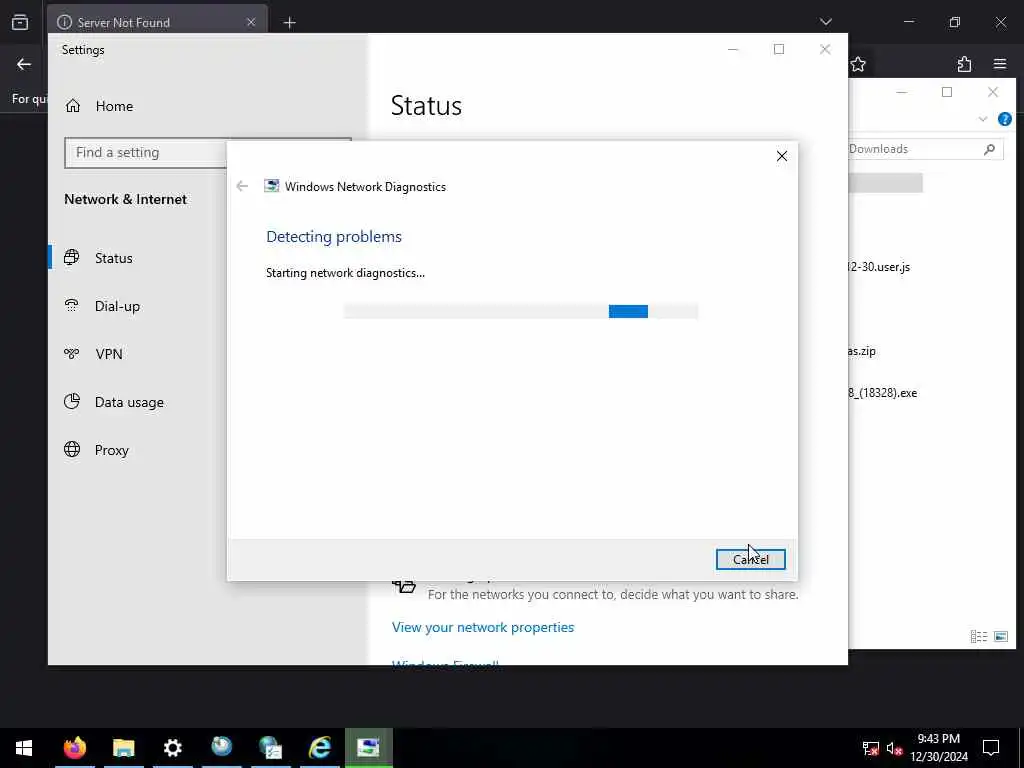The height and width of the screenshot is (768, 1024).
Task: Click the Home house icon in Settings
Action: tap(72, 106)
